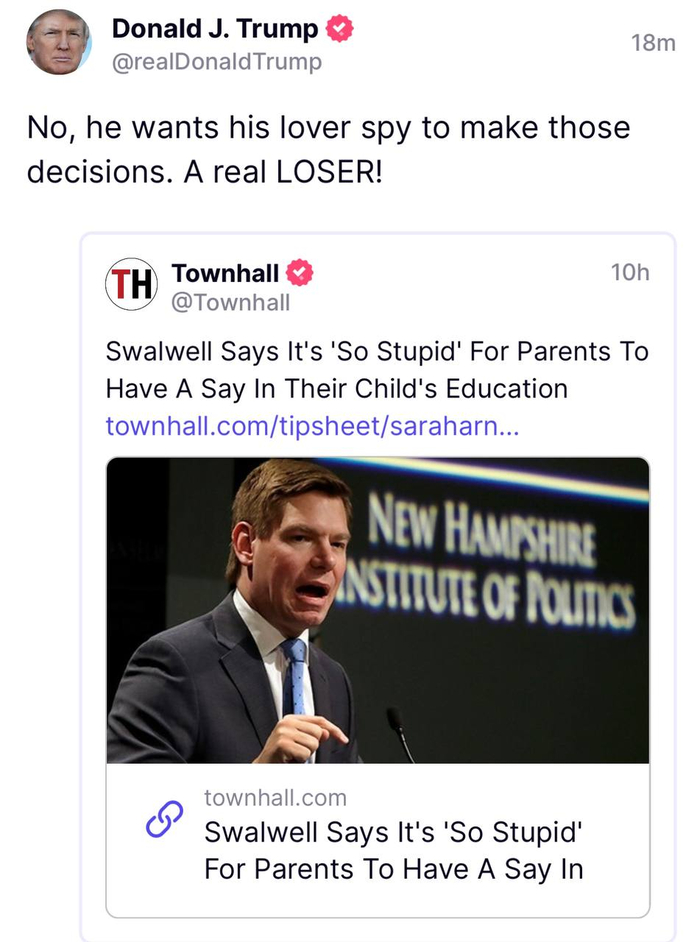Click the @Townhall handle
Screen dimensions: 700x942
point(230,302)
